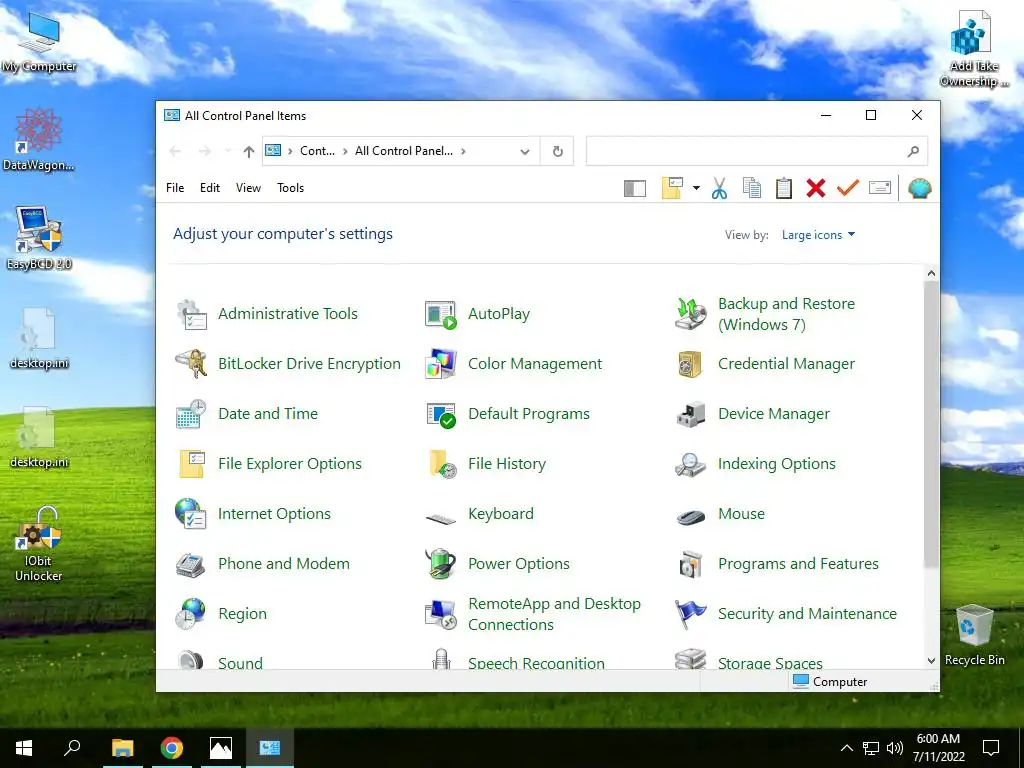Screen dimensions: 1024x768
Task: Open the notification center icon
Action: (991, 748)
